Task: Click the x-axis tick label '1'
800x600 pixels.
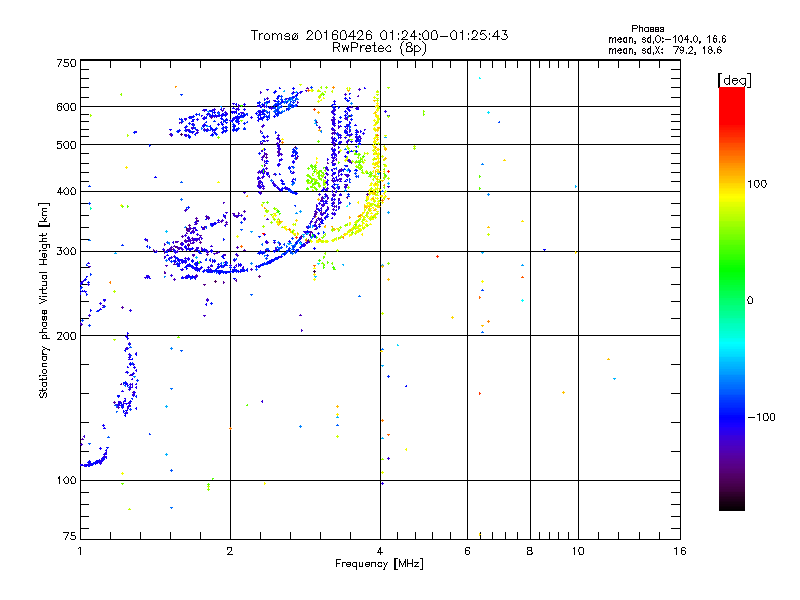Action: pos(80,551)
